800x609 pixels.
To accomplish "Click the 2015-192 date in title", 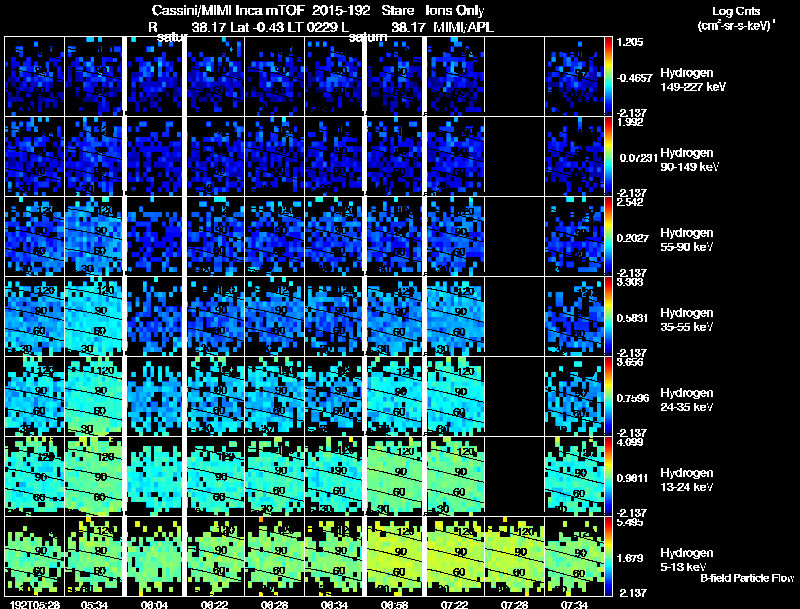I will pos(340,11).
